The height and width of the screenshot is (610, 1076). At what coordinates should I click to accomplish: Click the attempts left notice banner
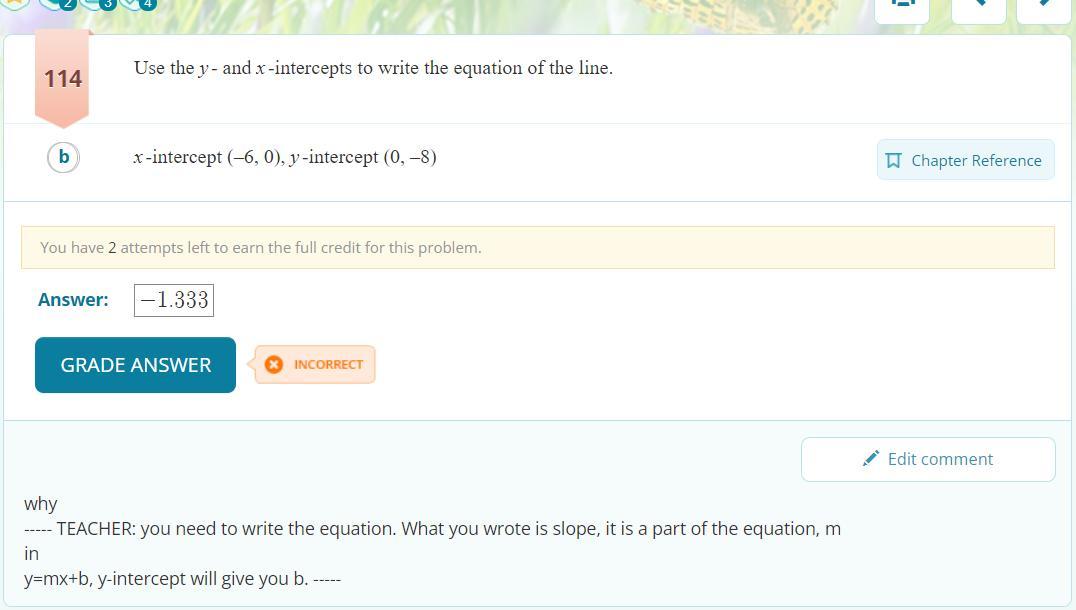(537, 247)
